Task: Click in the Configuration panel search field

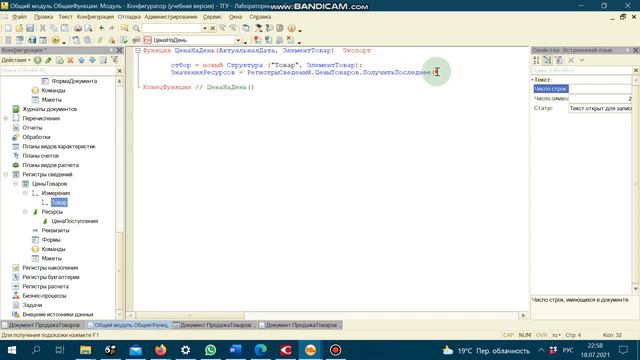Action: point(58,71)
